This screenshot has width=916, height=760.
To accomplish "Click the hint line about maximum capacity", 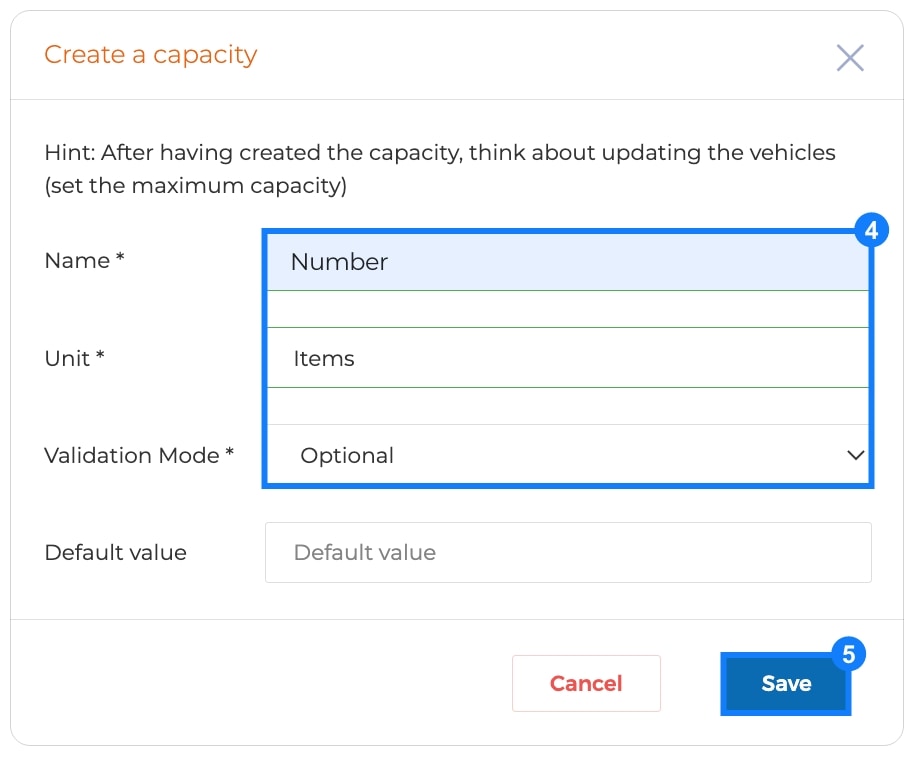I will [x=196, y=186].
